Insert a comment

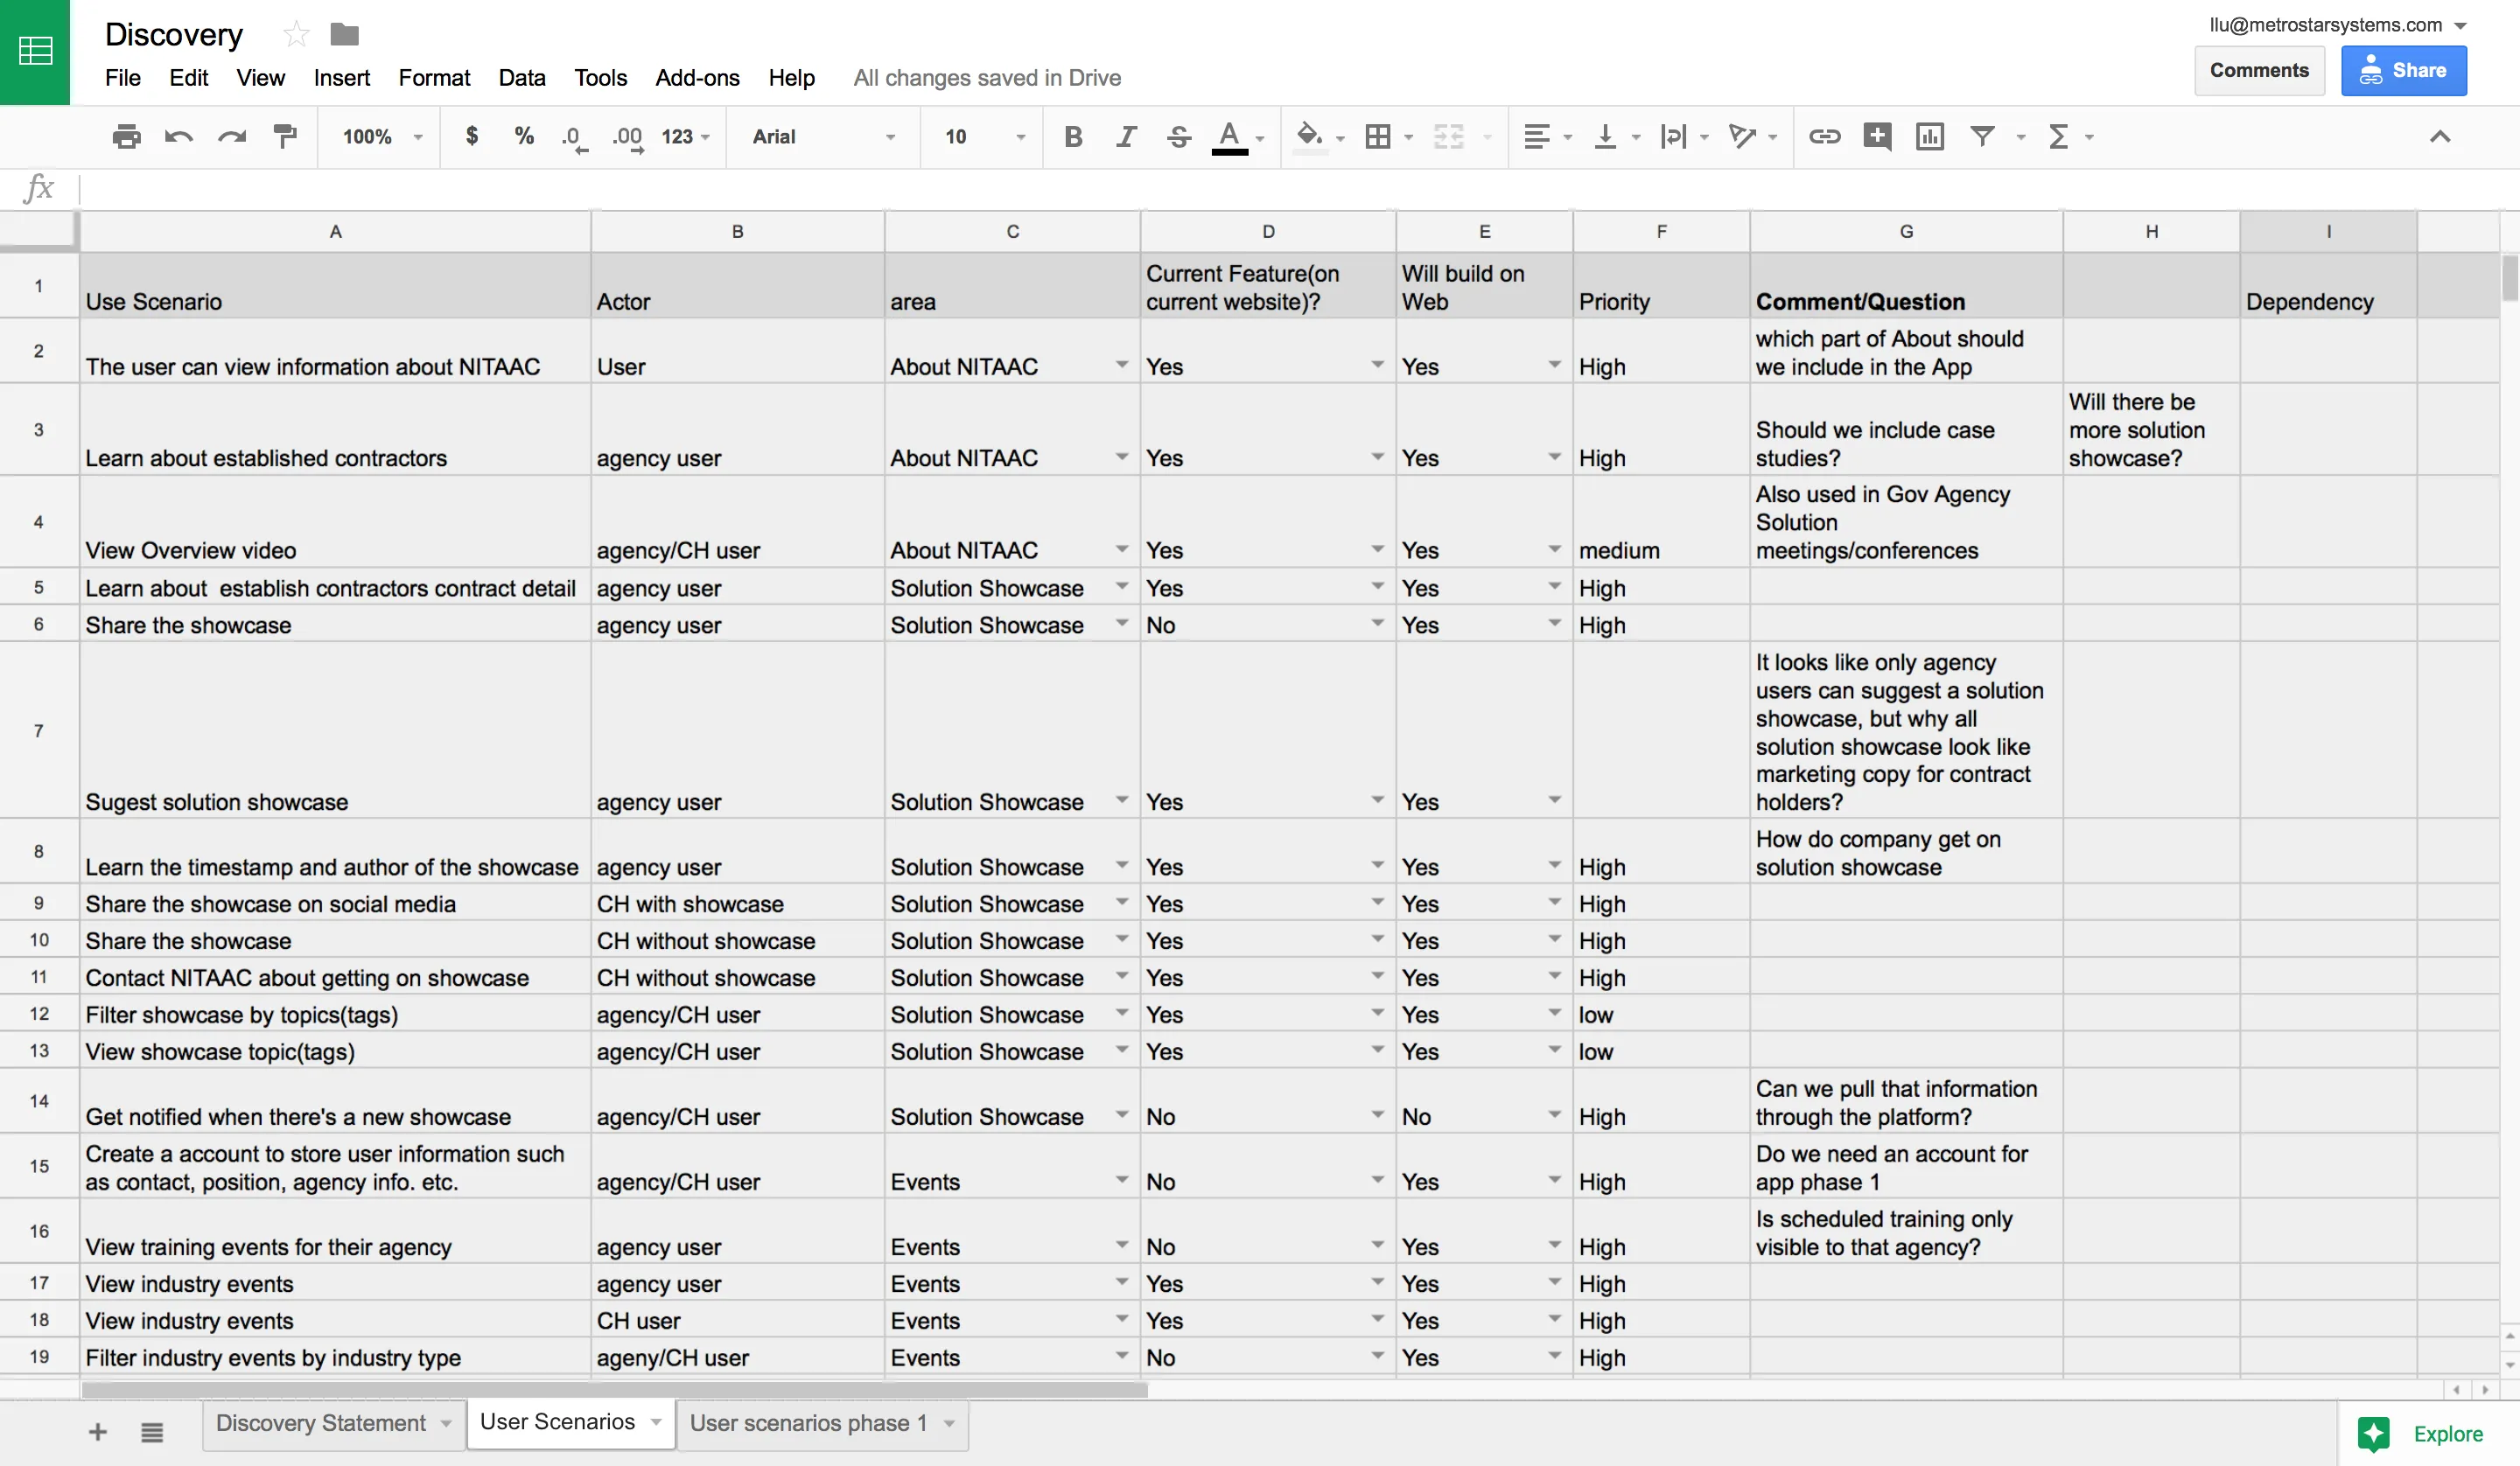coord(1877,137)
